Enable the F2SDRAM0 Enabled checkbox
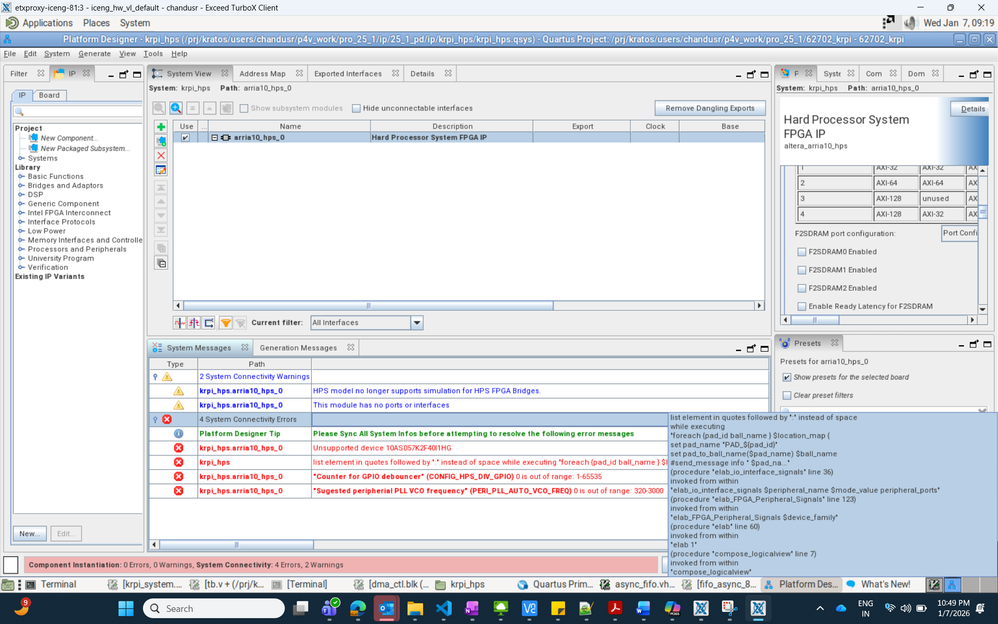The width and height of the screenshot is (998, 624). [x=802, y=252]
